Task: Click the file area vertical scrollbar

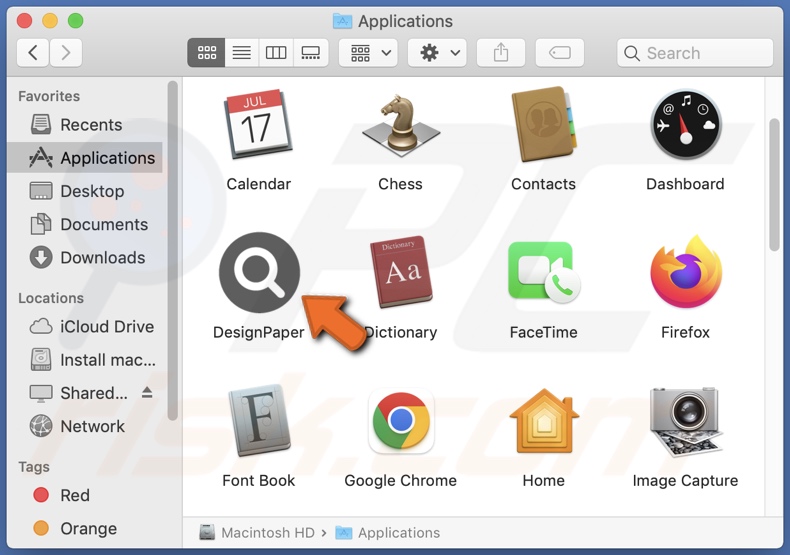Action: tap(774, 184)
